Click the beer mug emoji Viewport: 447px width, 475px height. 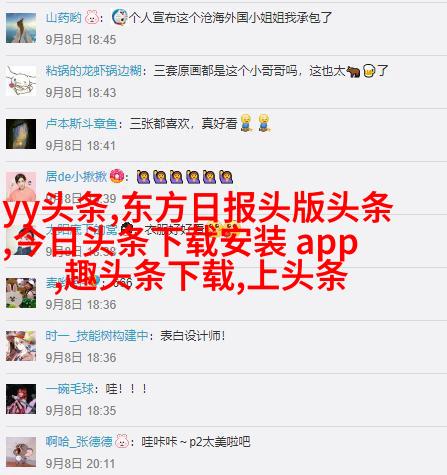369,71
